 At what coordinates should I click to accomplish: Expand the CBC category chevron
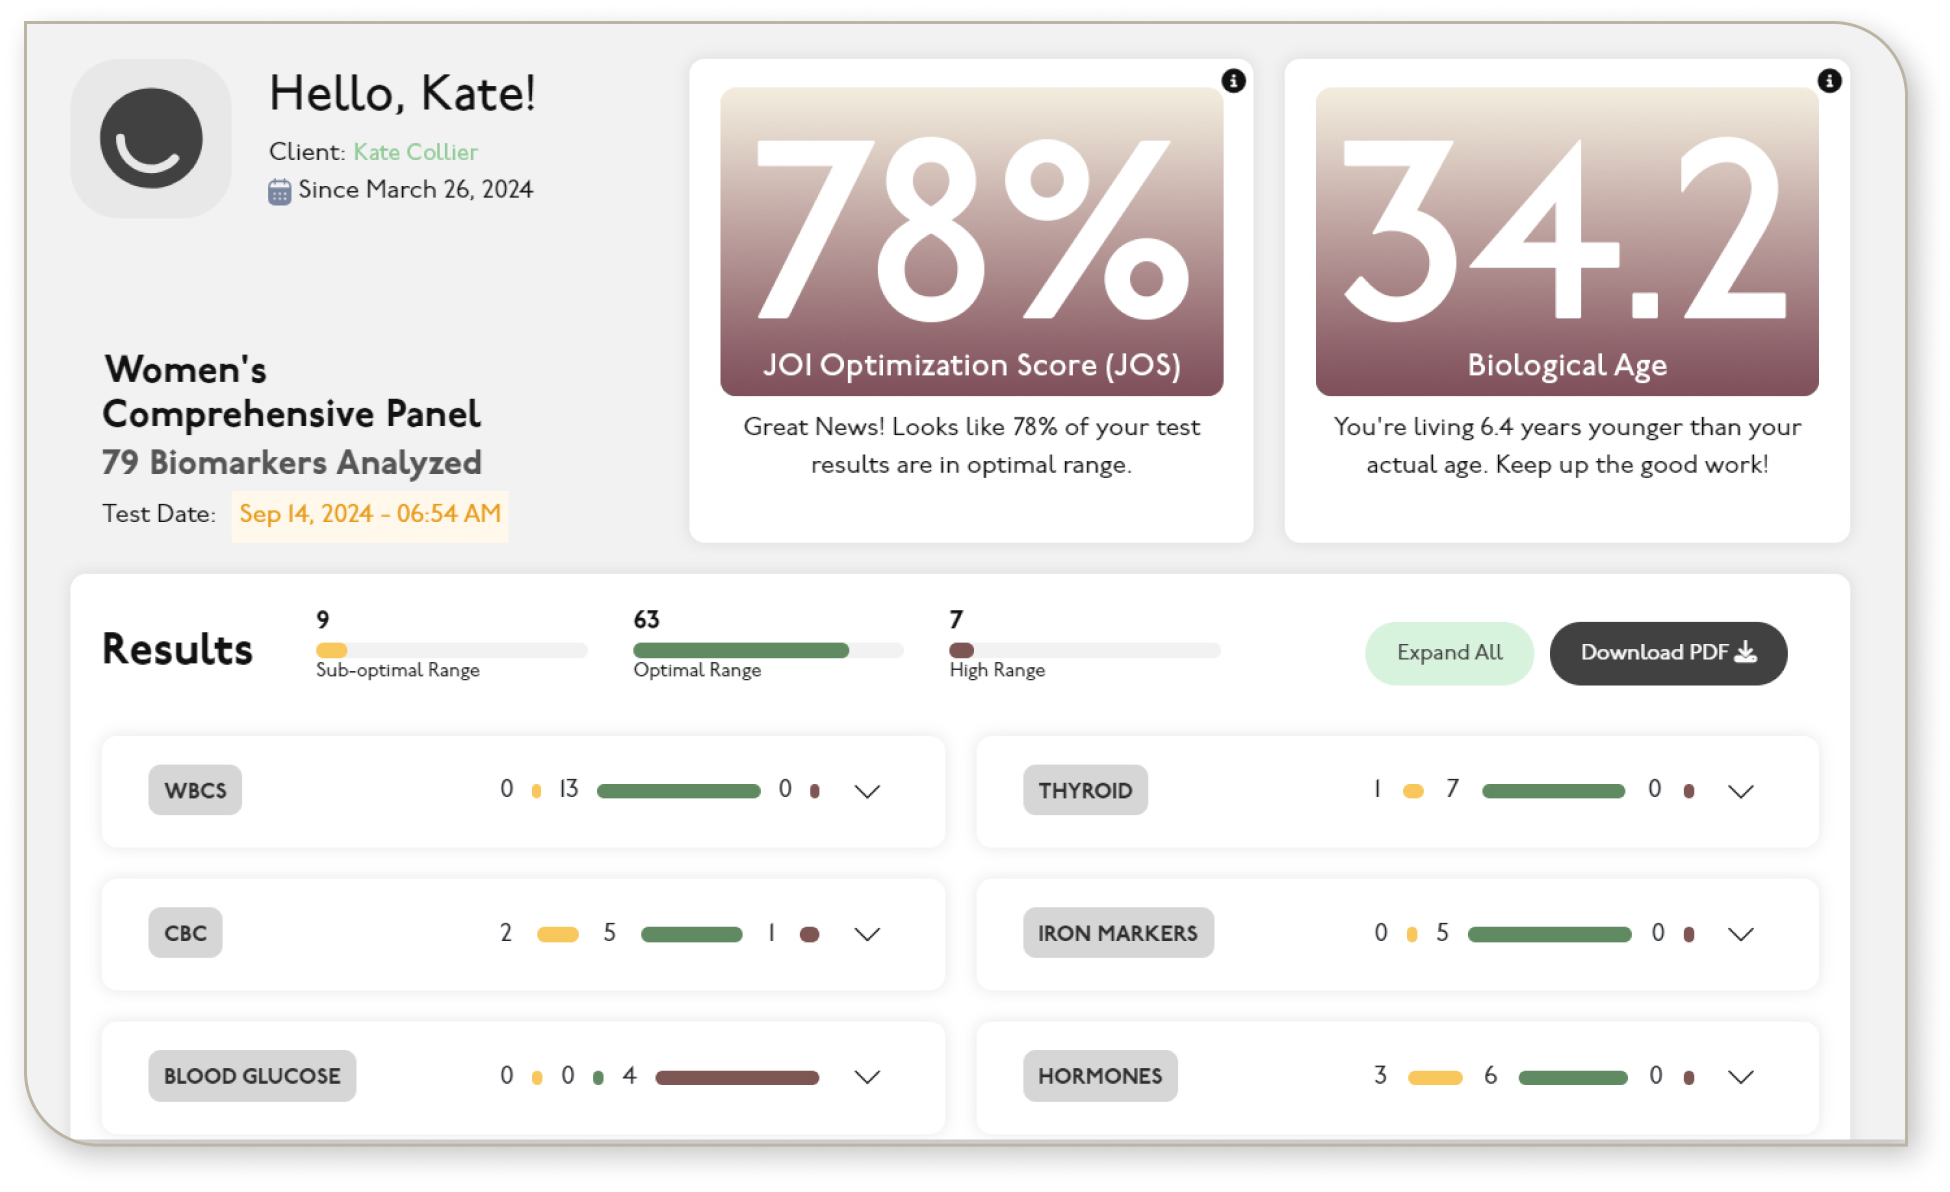coord(867,934)
